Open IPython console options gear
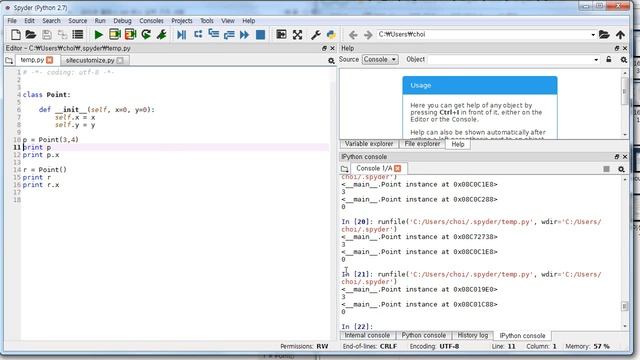Screen dimensions: 640x360 621,169
